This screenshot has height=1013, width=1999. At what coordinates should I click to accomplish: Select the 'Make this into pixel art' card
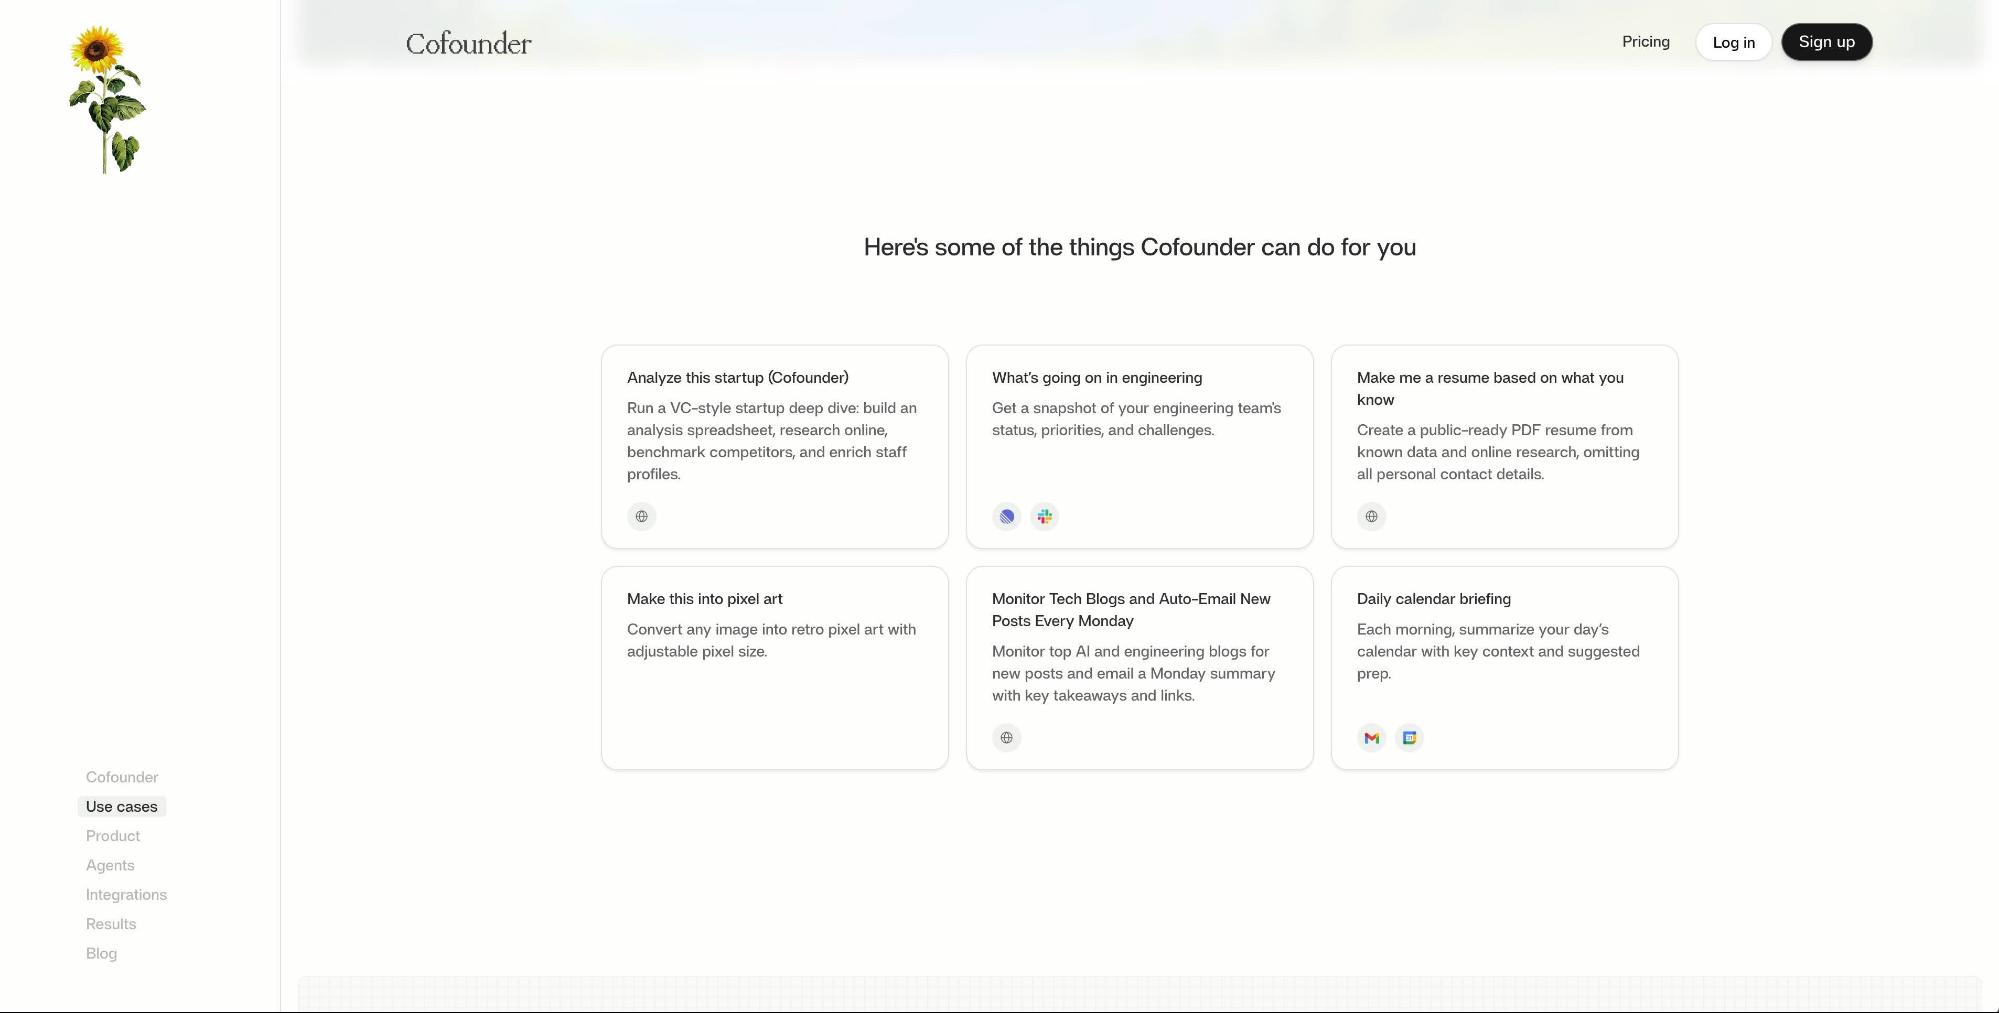click(774, 667)
